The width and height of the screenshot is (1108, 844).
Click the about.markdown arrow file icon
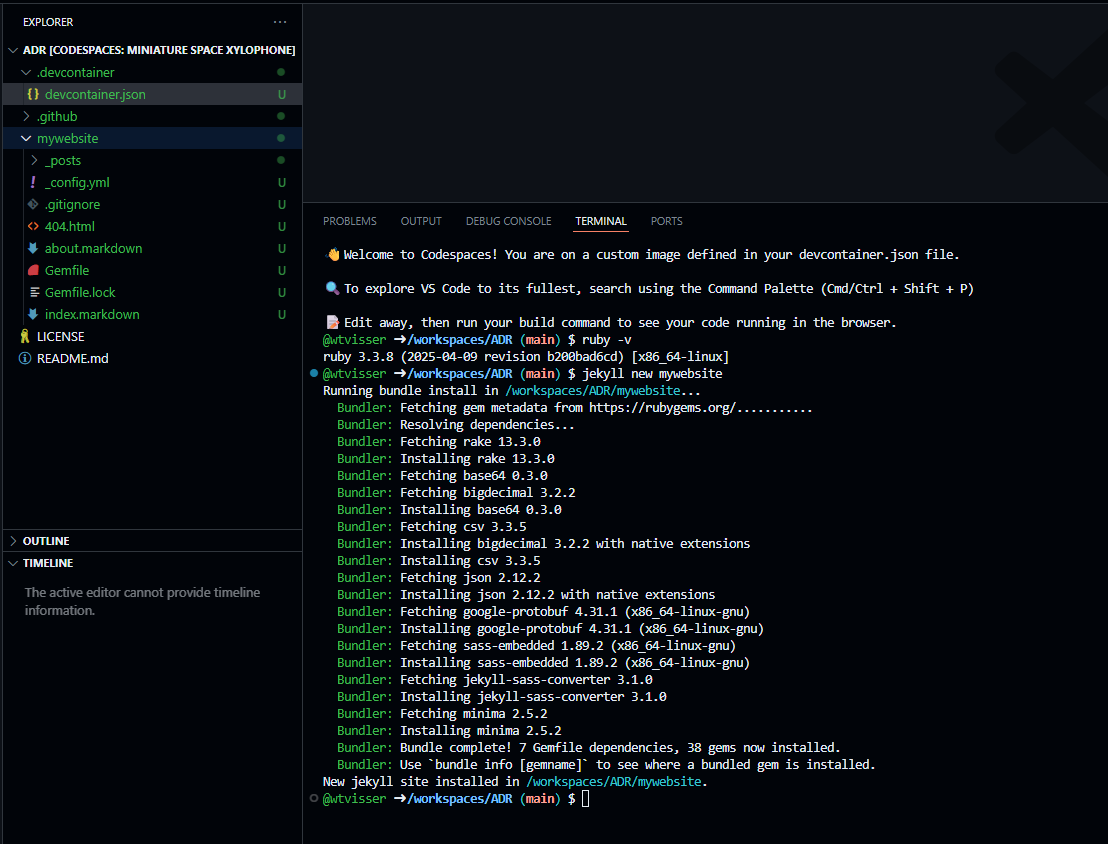tap(33, 248)
